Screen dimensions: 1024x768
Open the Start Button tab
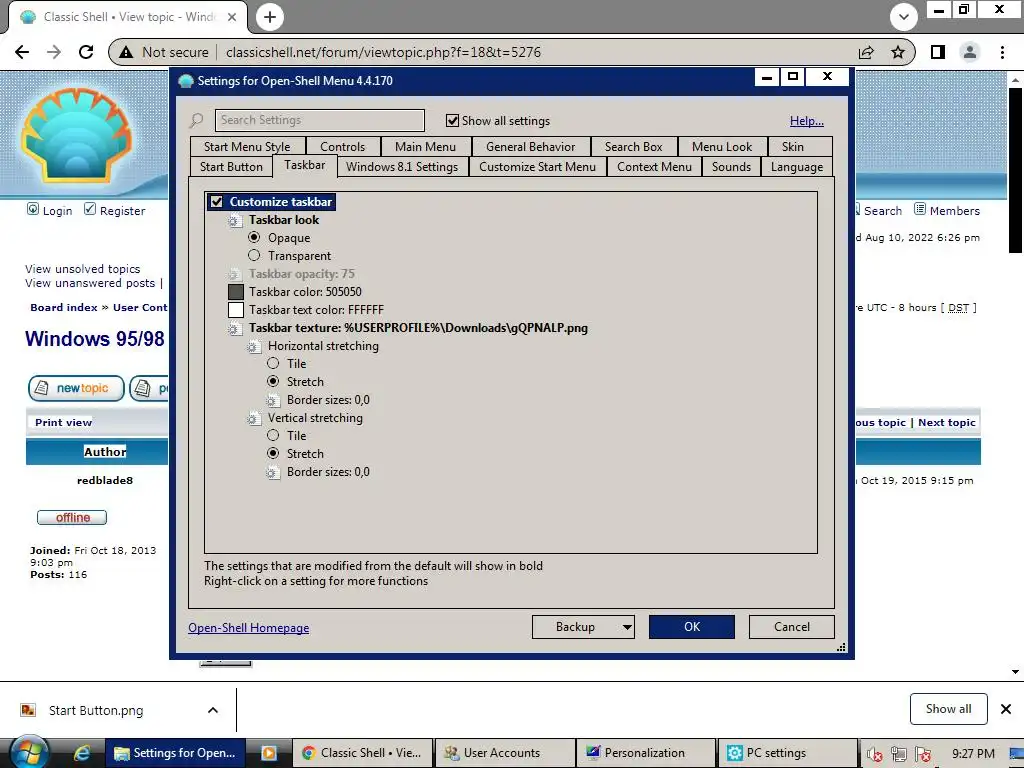pyautogui.click(x=231, y=167)
